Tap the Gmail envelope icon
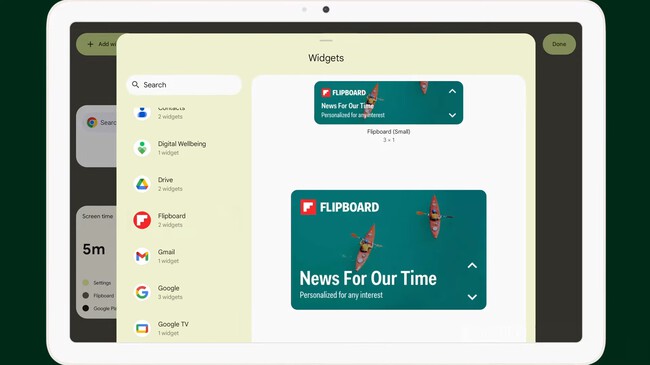 tap(142, 256)
